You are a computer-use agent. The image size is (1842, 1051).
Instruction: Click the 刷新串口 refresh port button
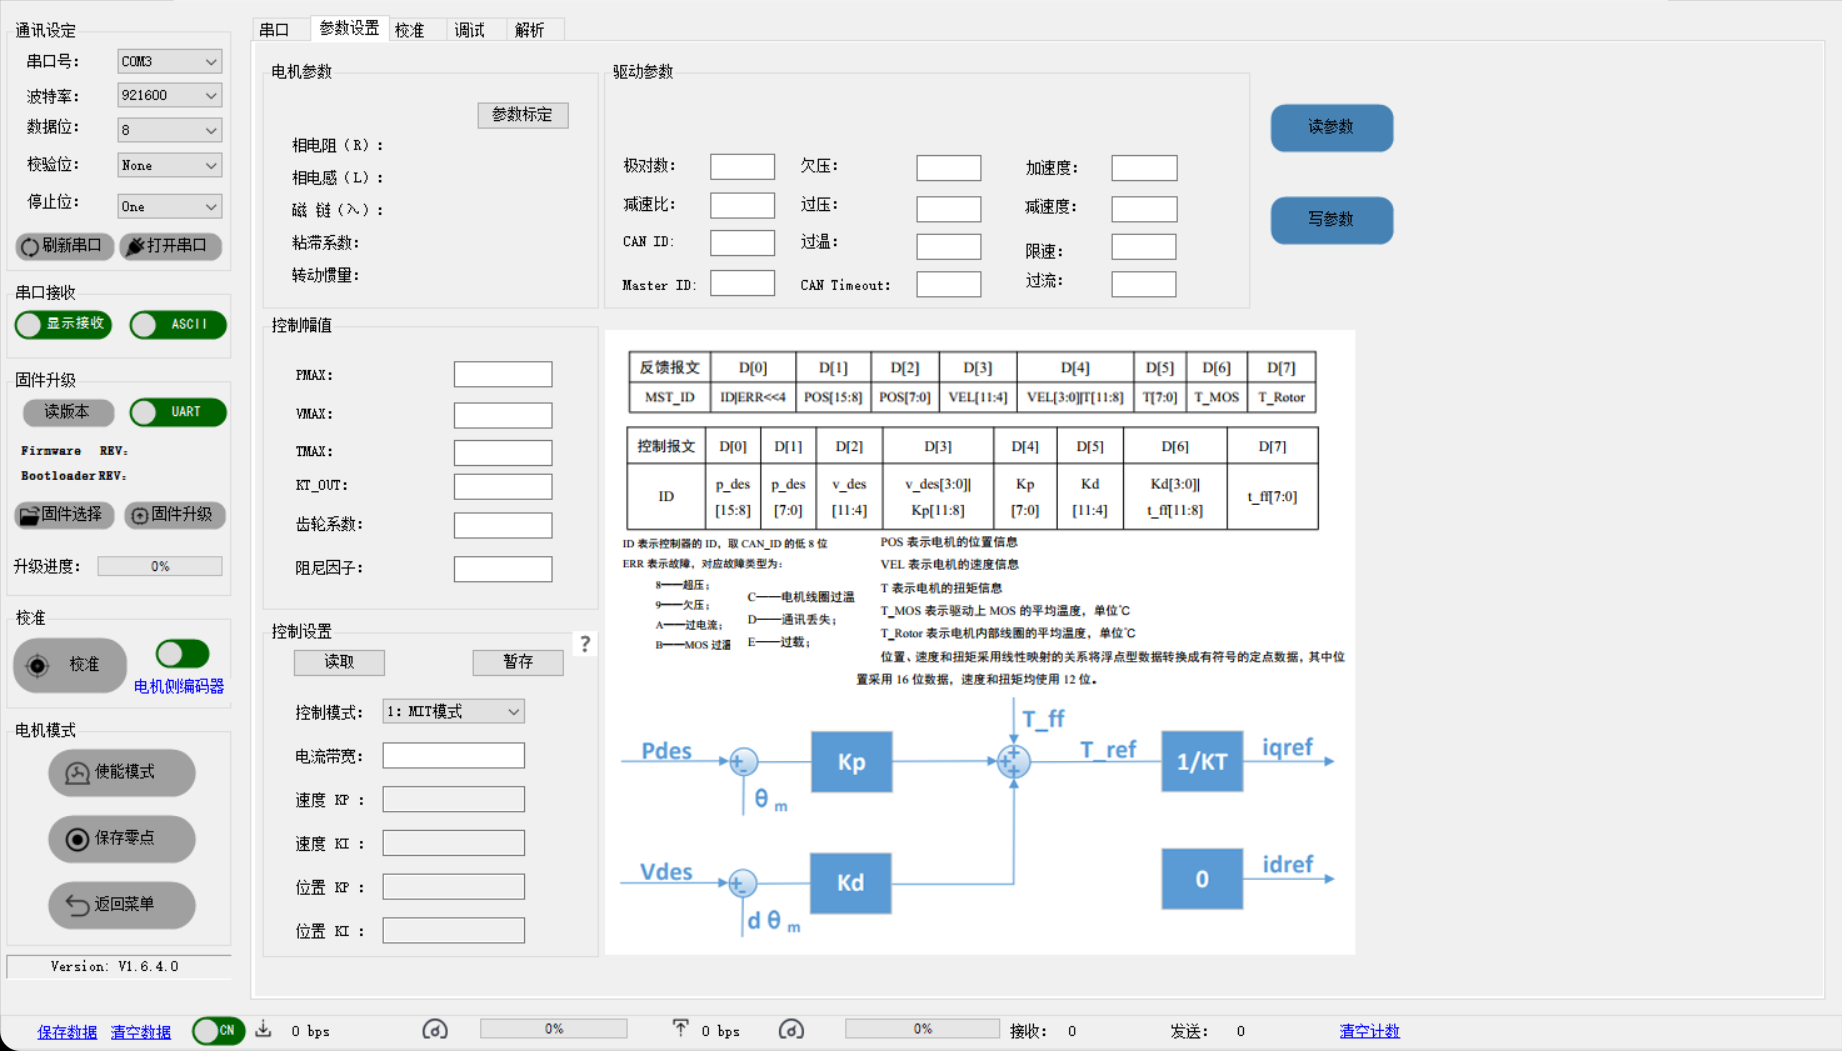(x=64, y=246)
